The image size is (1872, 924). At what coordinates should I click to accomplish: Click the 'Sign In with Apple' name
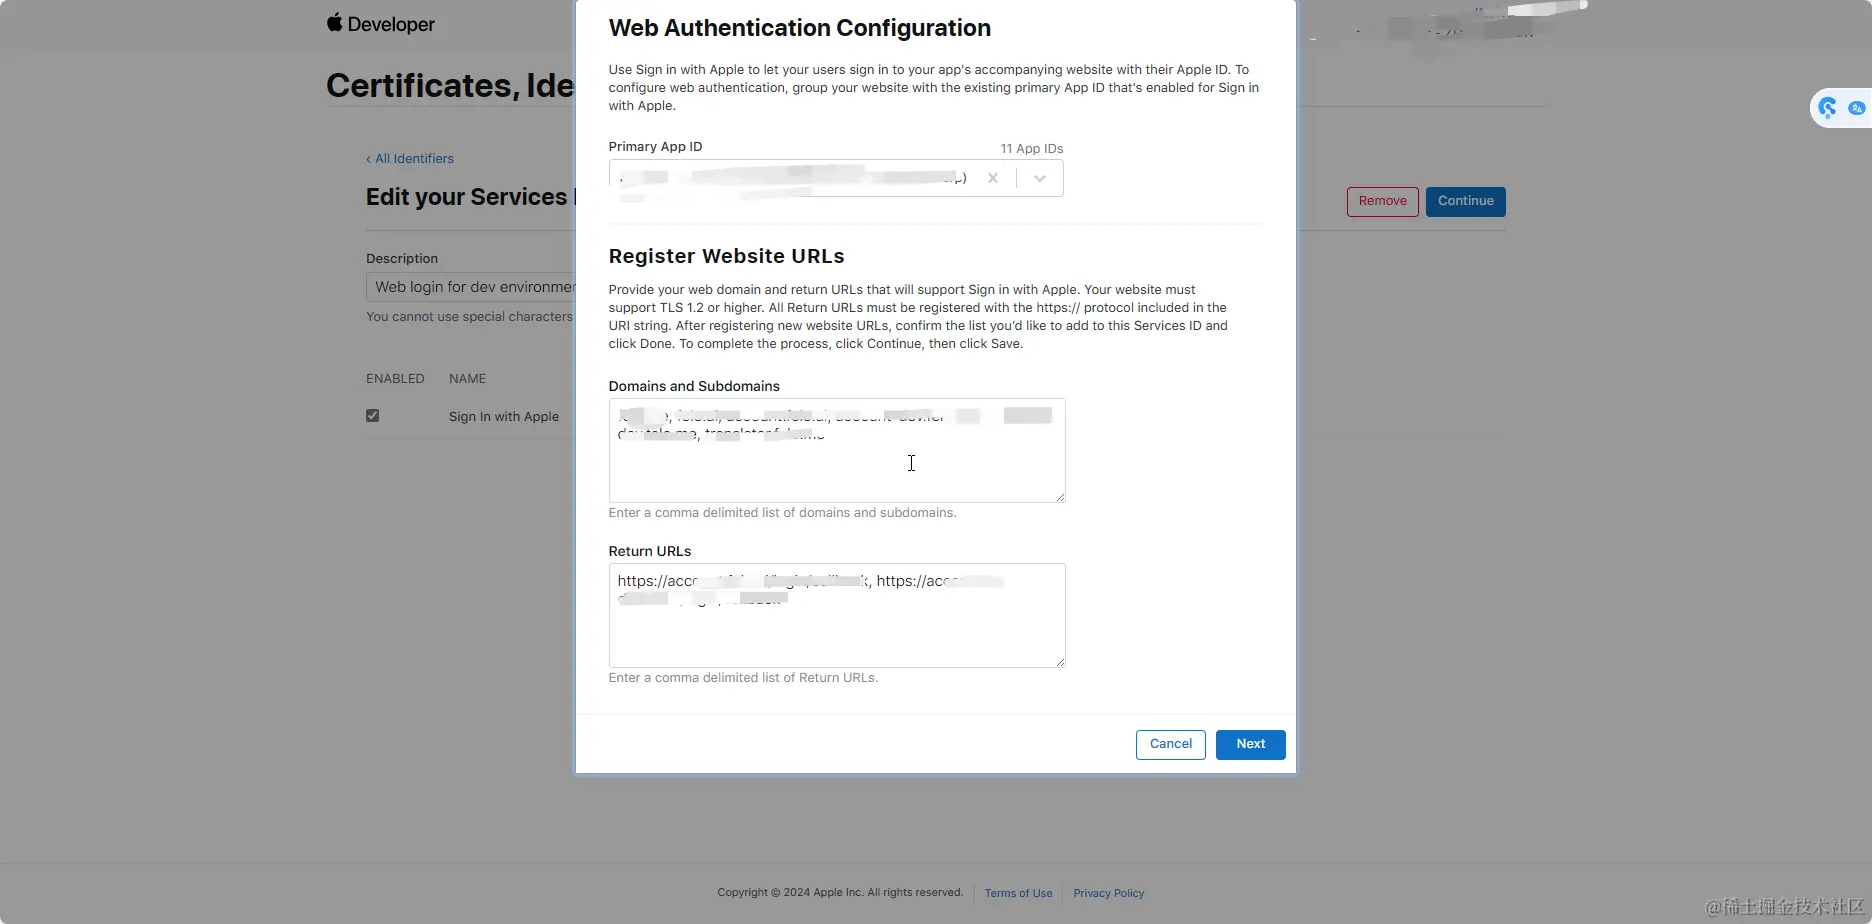pos(503,416)
